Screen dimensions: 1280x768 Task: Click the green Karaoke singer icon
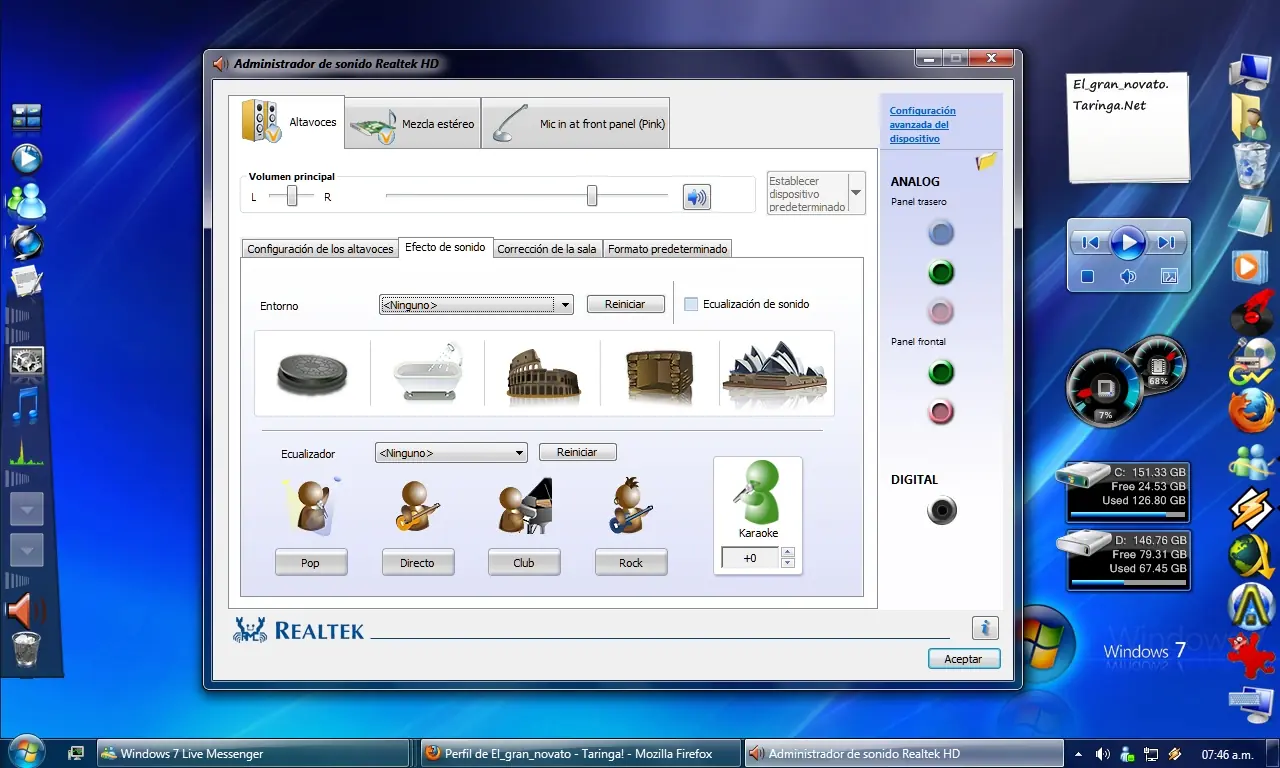(x=758, y=491)
